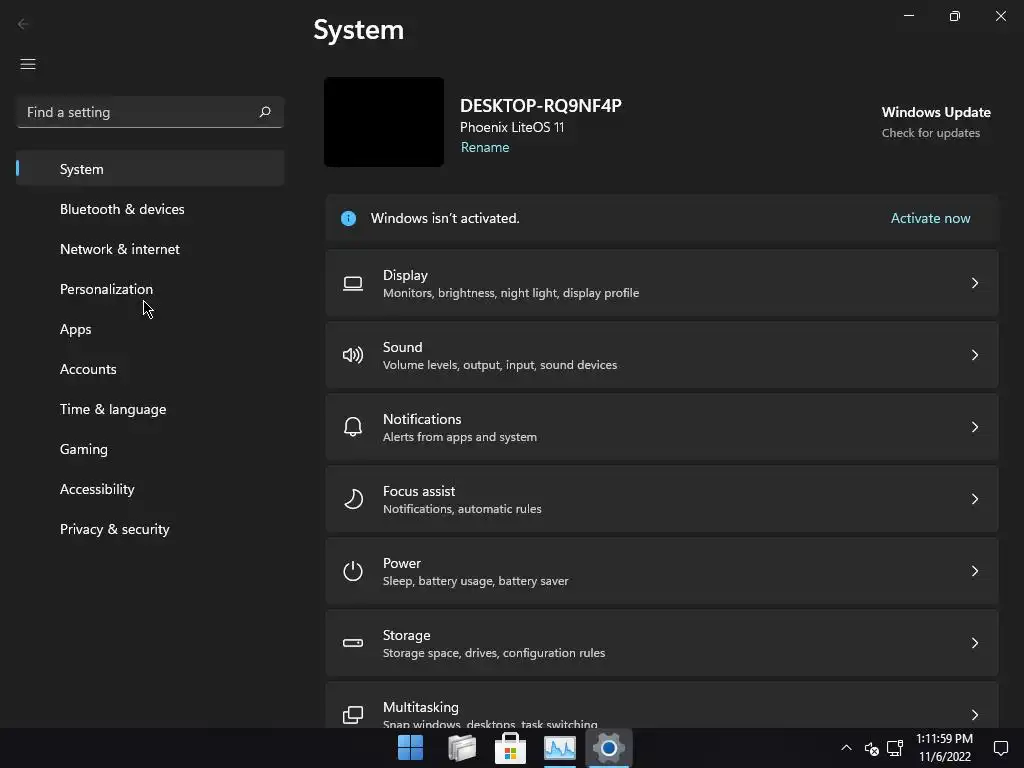Click the Notifications bell icon
Viewport: 1024px width, 768px height.
coord(353,427)
